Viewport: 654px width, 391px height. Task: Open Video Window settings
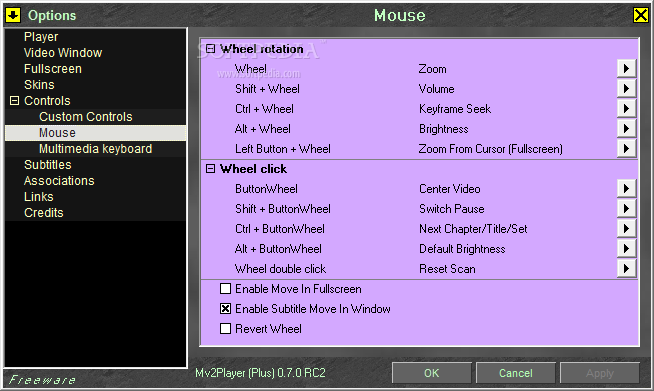63,53
